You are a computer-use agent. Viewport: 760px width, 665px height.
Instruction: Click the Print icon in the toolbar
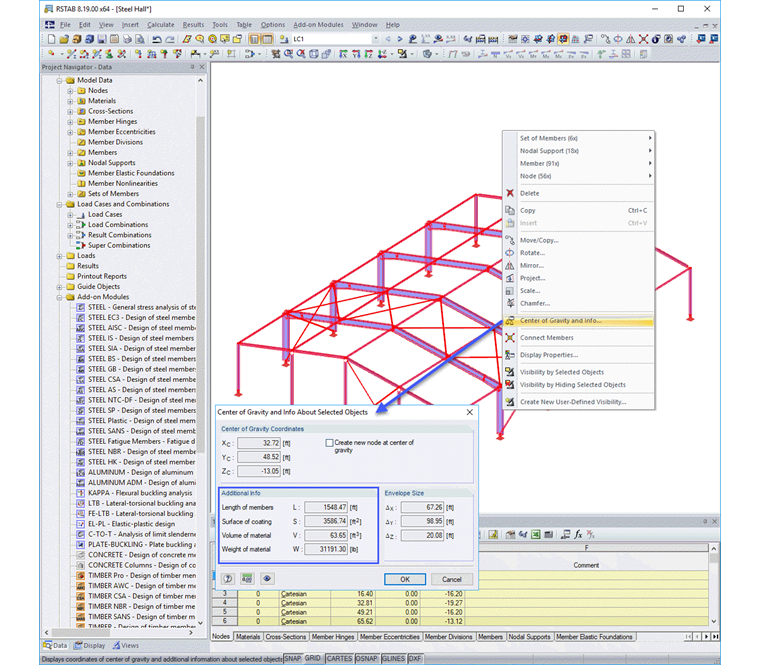coord(127,39)
